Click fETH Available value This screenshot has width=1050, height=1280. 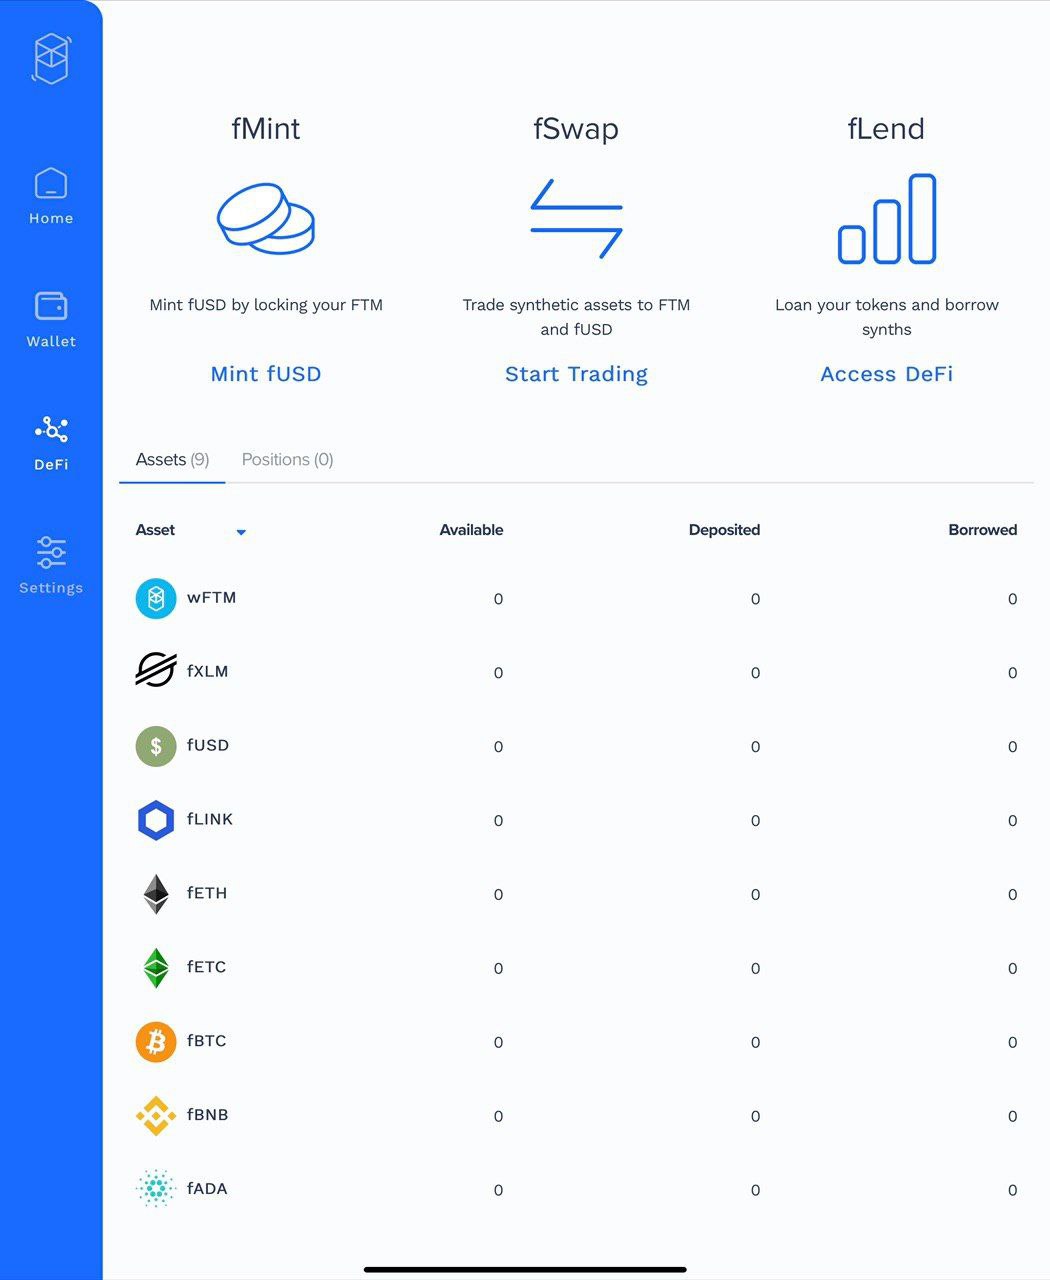[x=498, y=895]
